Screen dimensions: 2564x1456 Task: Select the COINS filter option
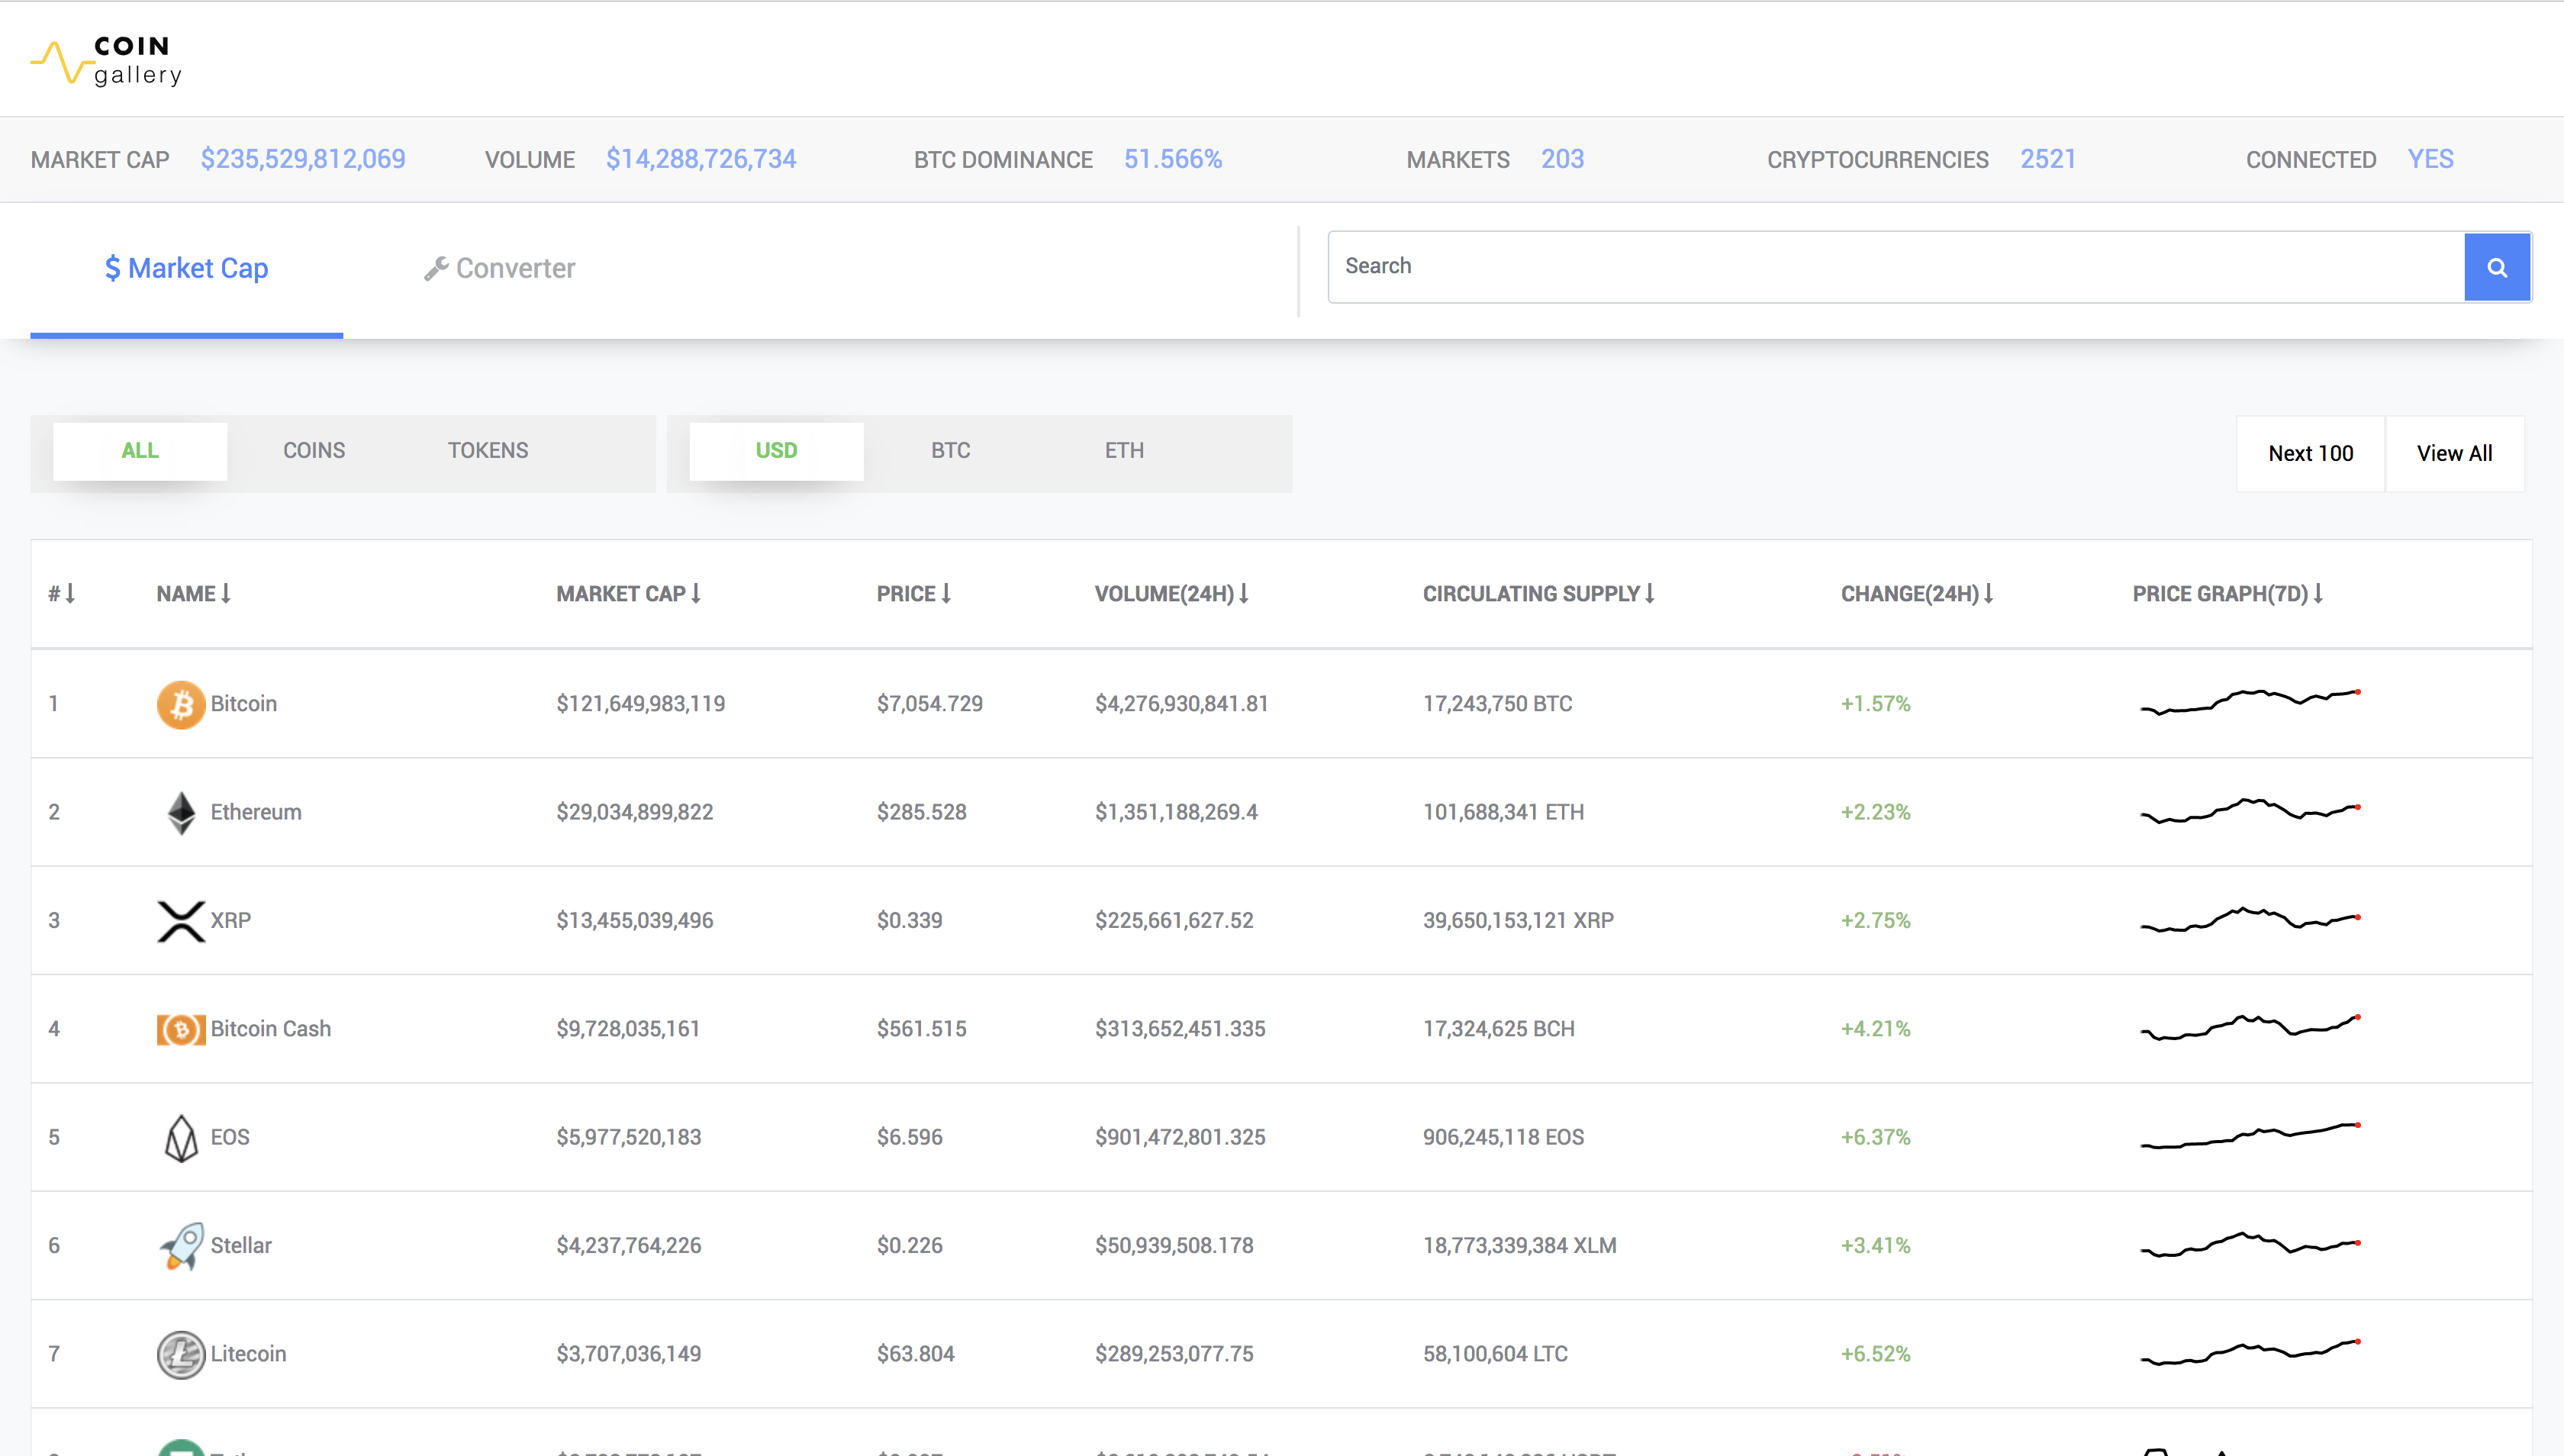(x=314, y=451)
